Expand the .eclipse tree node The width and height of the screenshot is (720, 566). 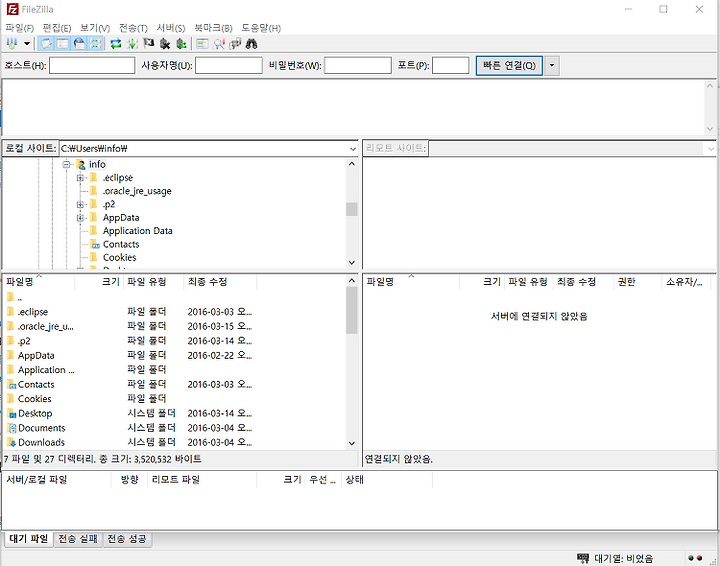click(80, 178)
